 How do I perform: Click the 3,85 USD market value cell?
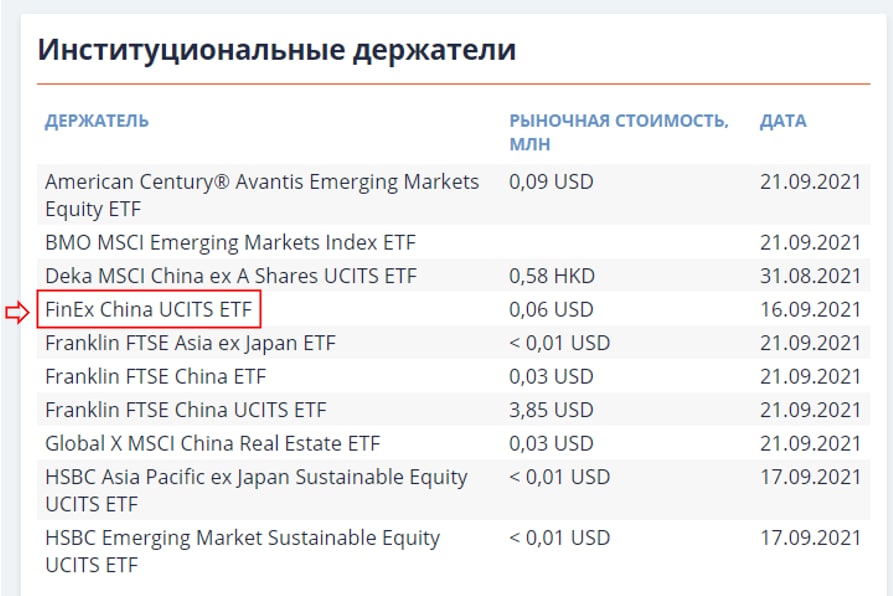[551, 410]
